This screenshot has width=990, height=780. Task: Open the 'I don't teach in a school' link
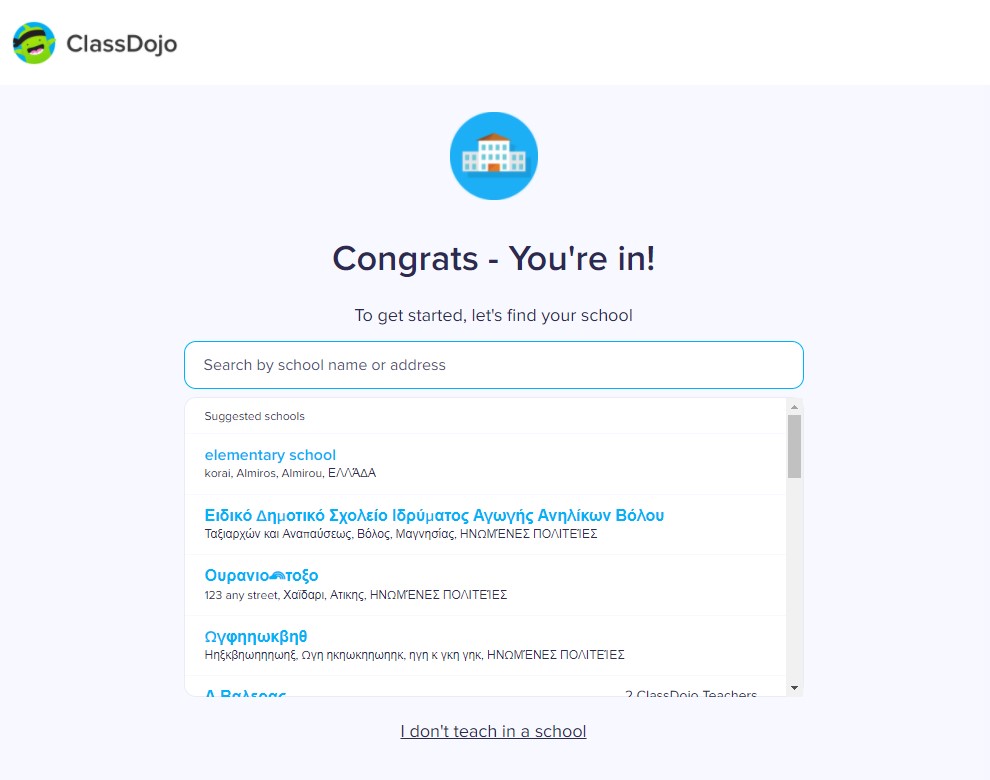[x=493, y=731]
